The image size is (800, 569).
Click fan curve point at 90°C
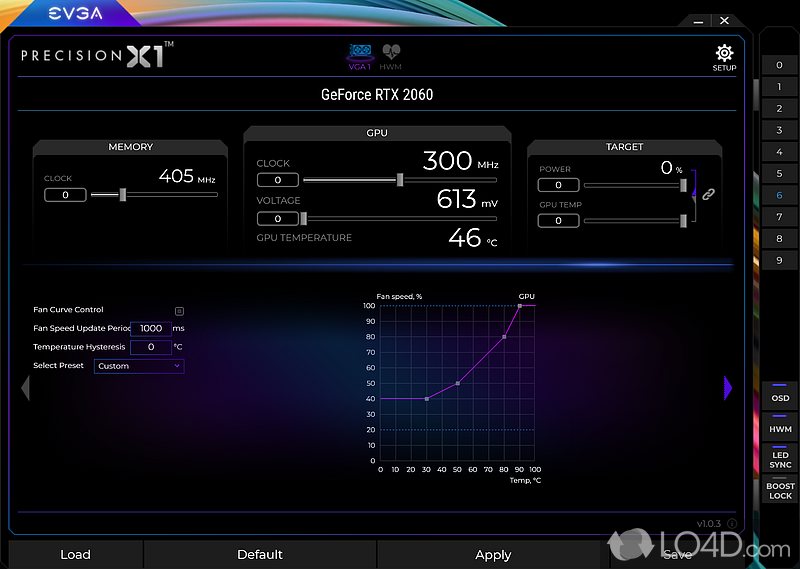pos(519,306)
